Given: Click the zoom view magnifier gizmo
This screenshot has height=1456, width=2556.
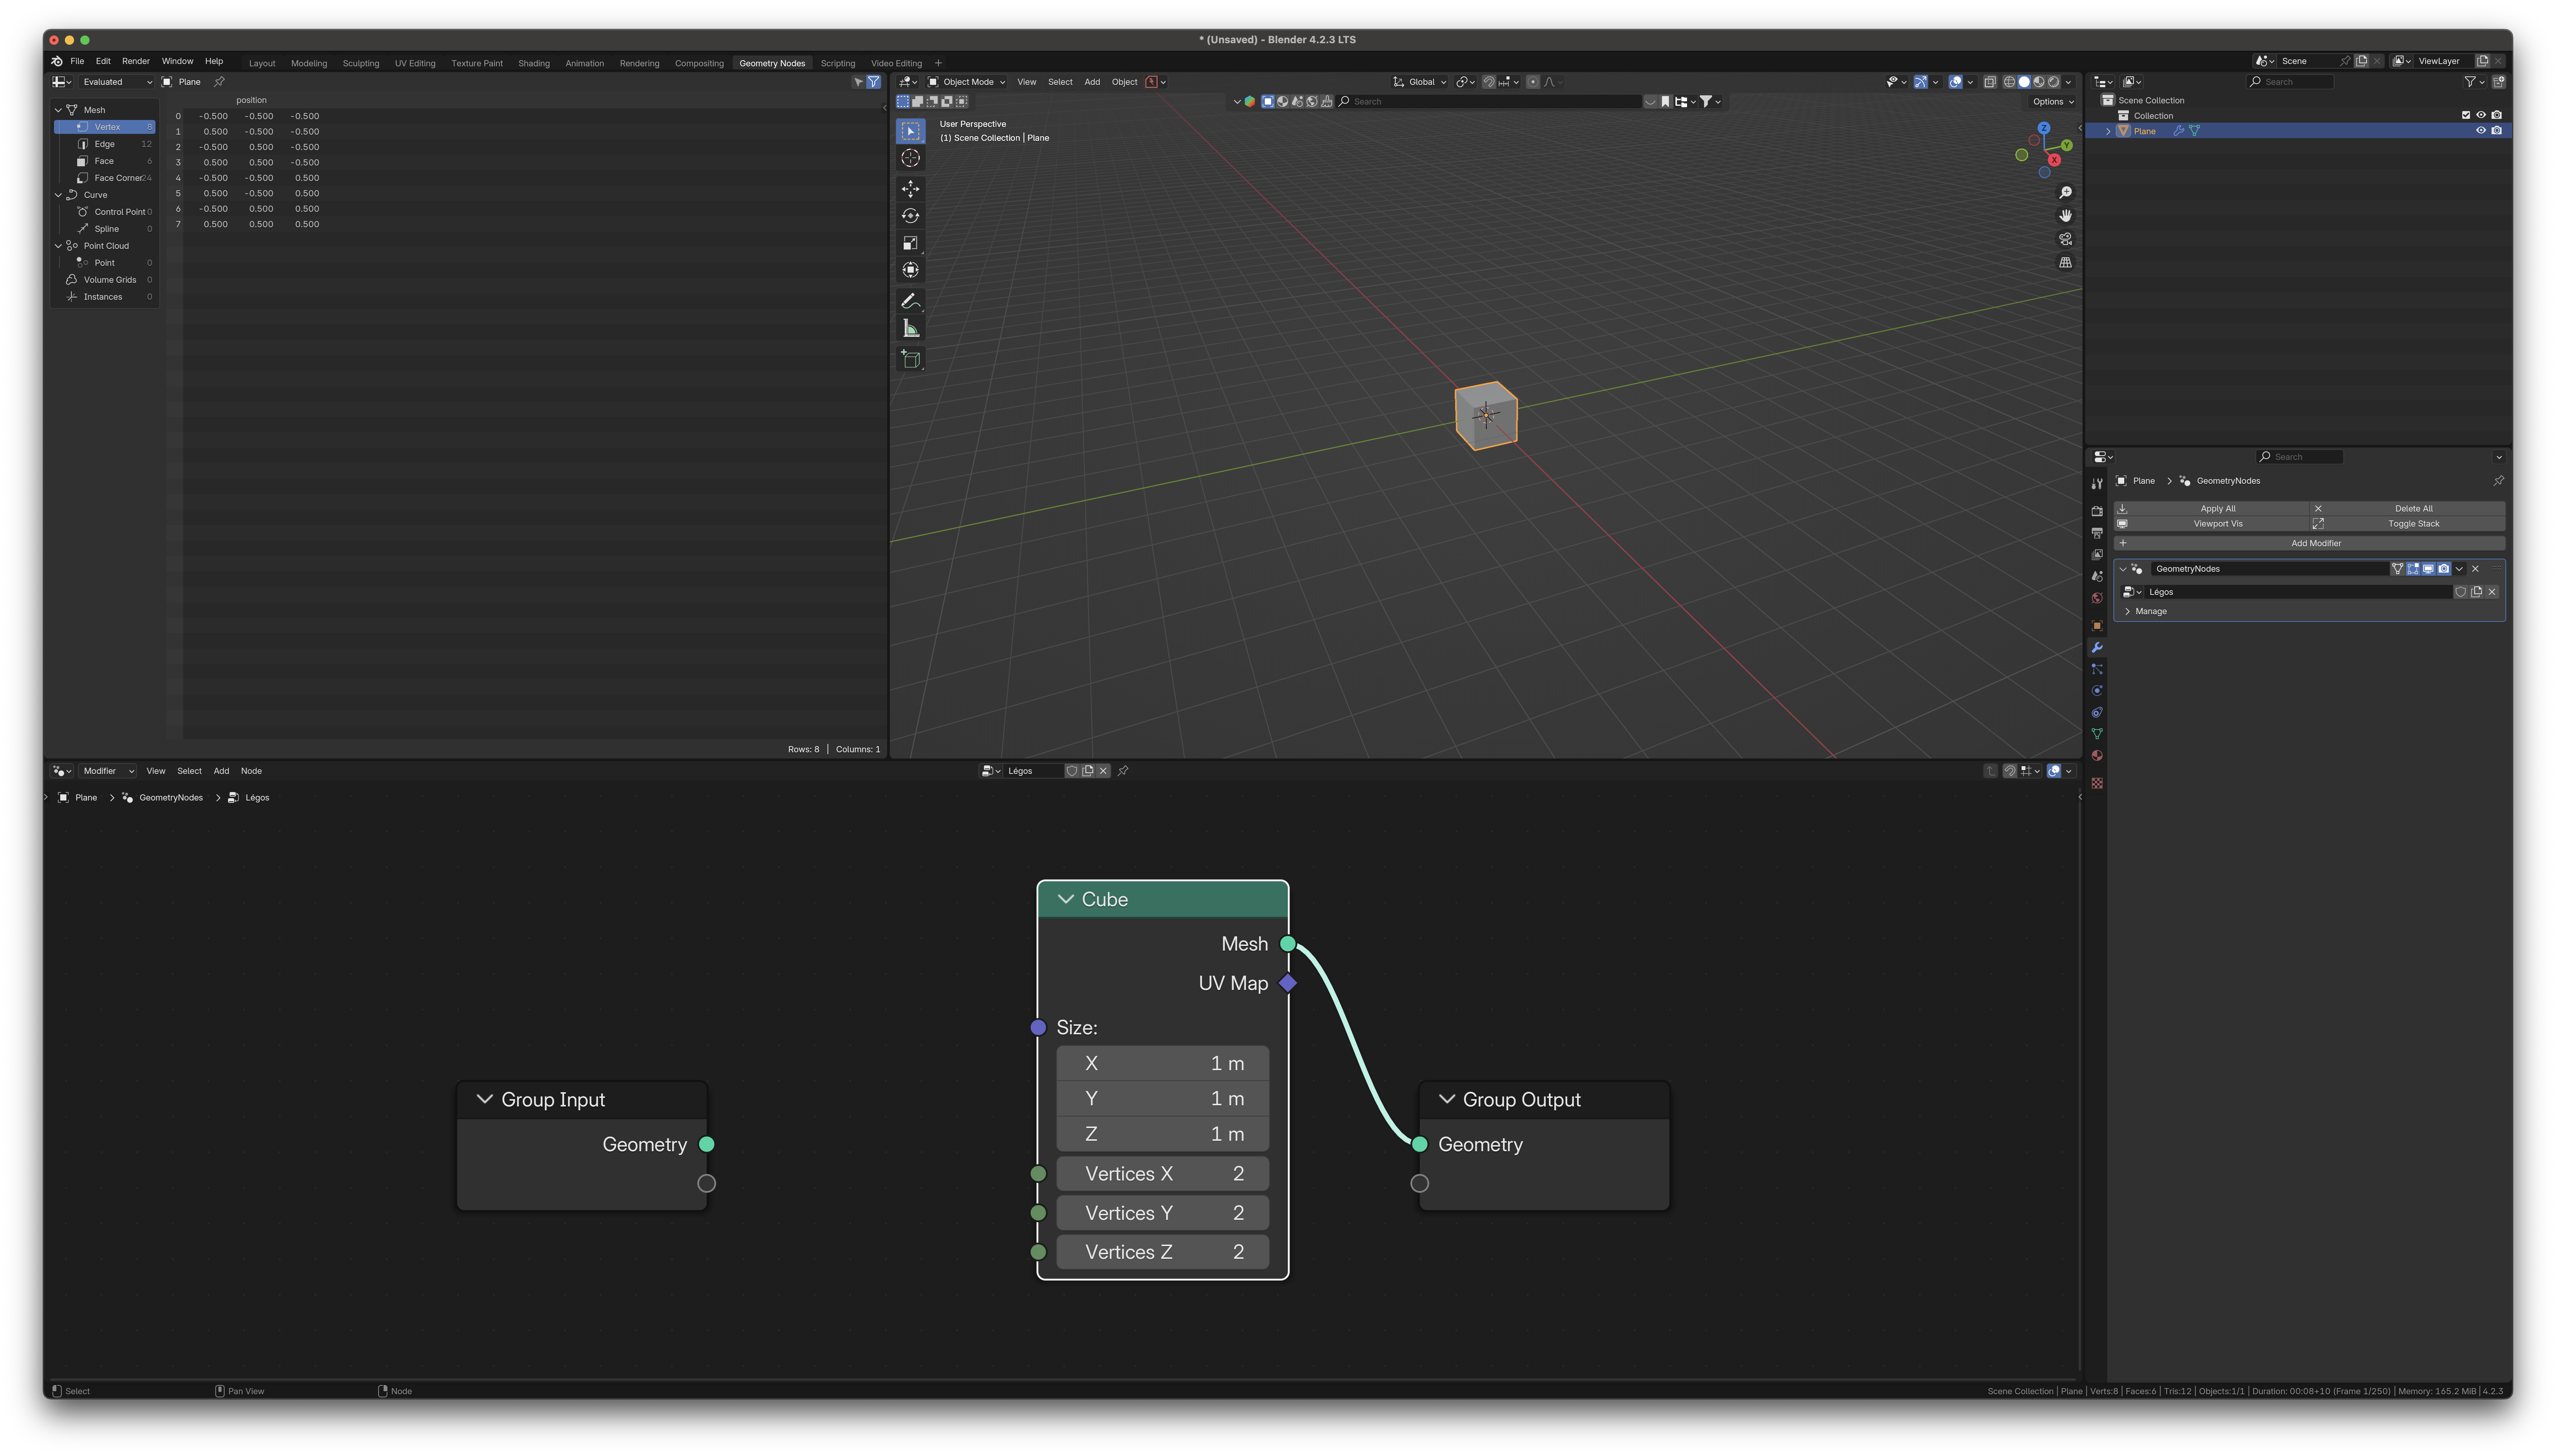Looking at the screenshot, I should pos(2065,192).
